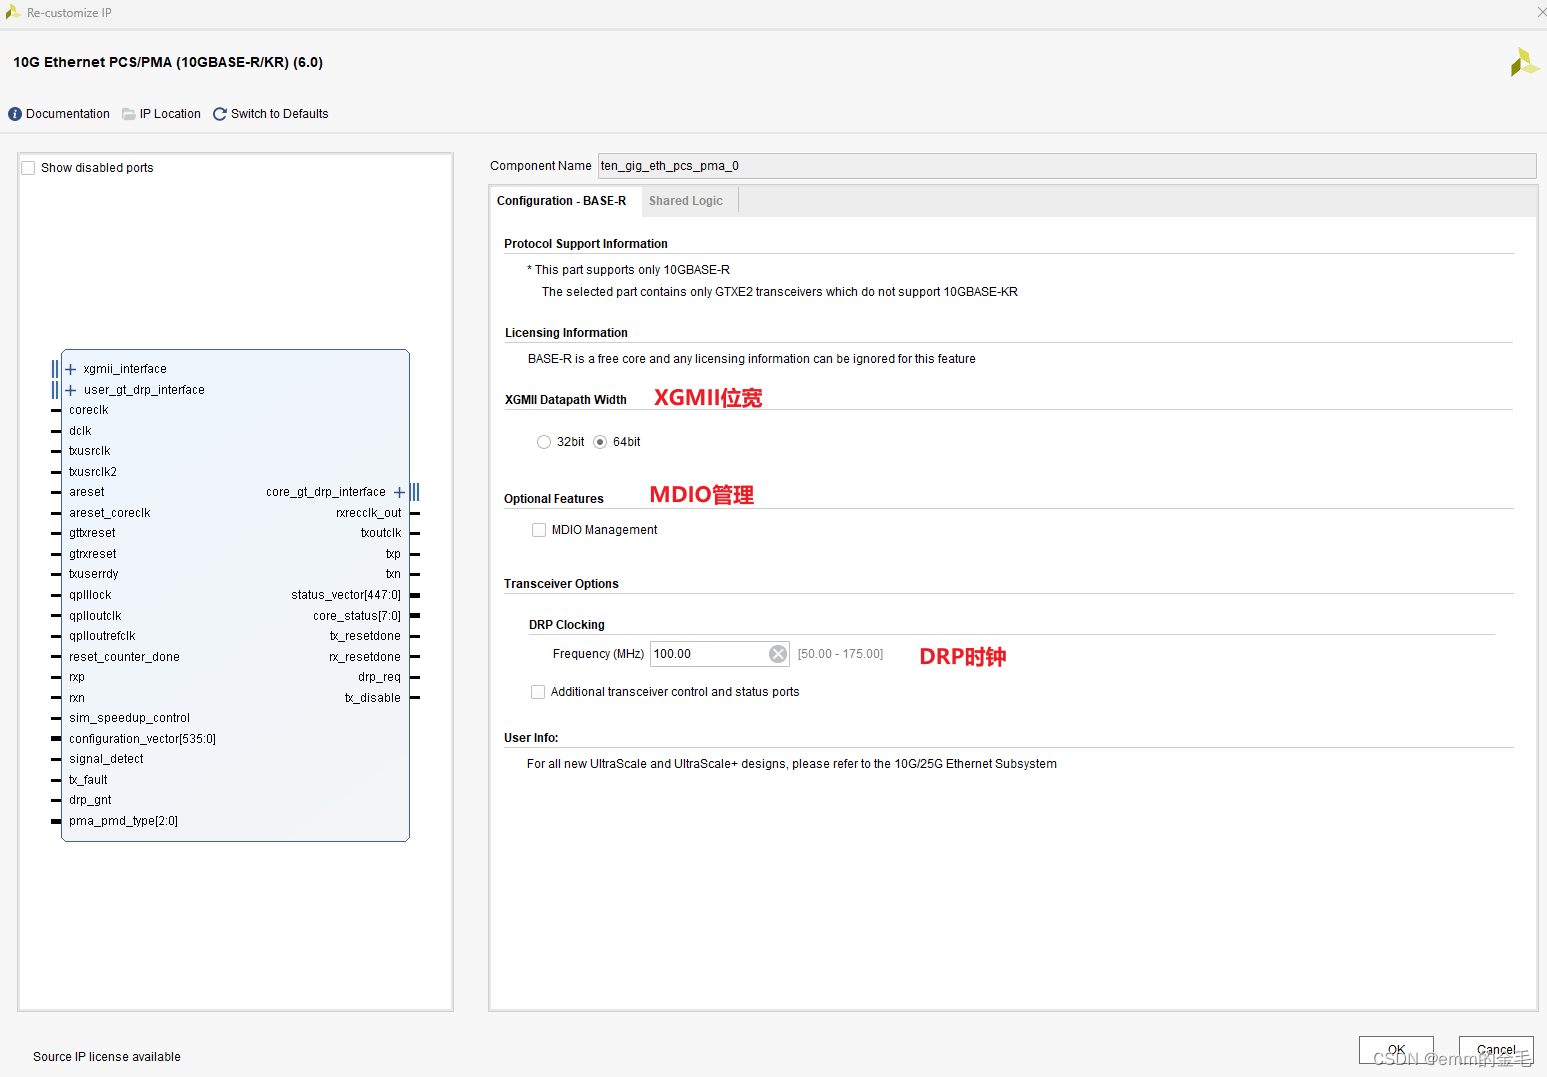Open the Shared Logic tab
1547x1077 pixels.
coord(686,201)
